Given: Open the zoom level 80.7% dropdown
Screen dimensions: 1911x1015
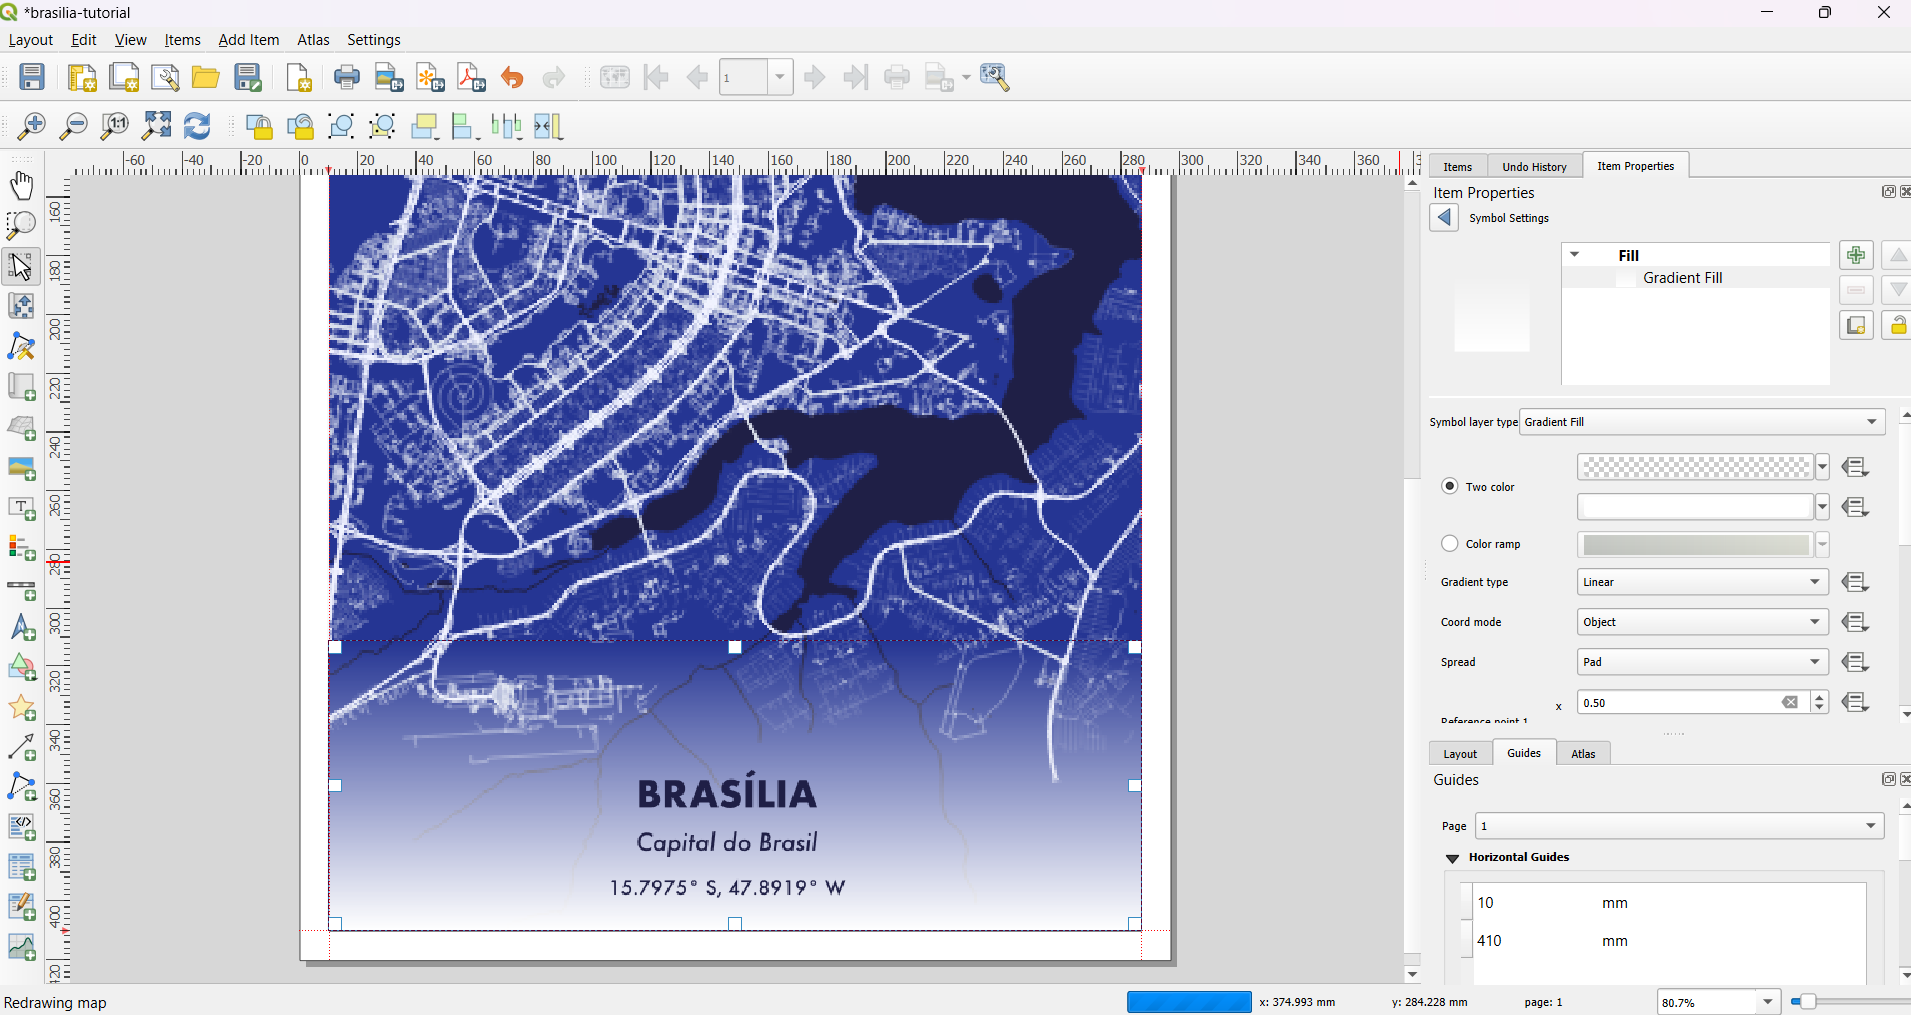Looking at the screenshot, I should pos(1768,1002).
